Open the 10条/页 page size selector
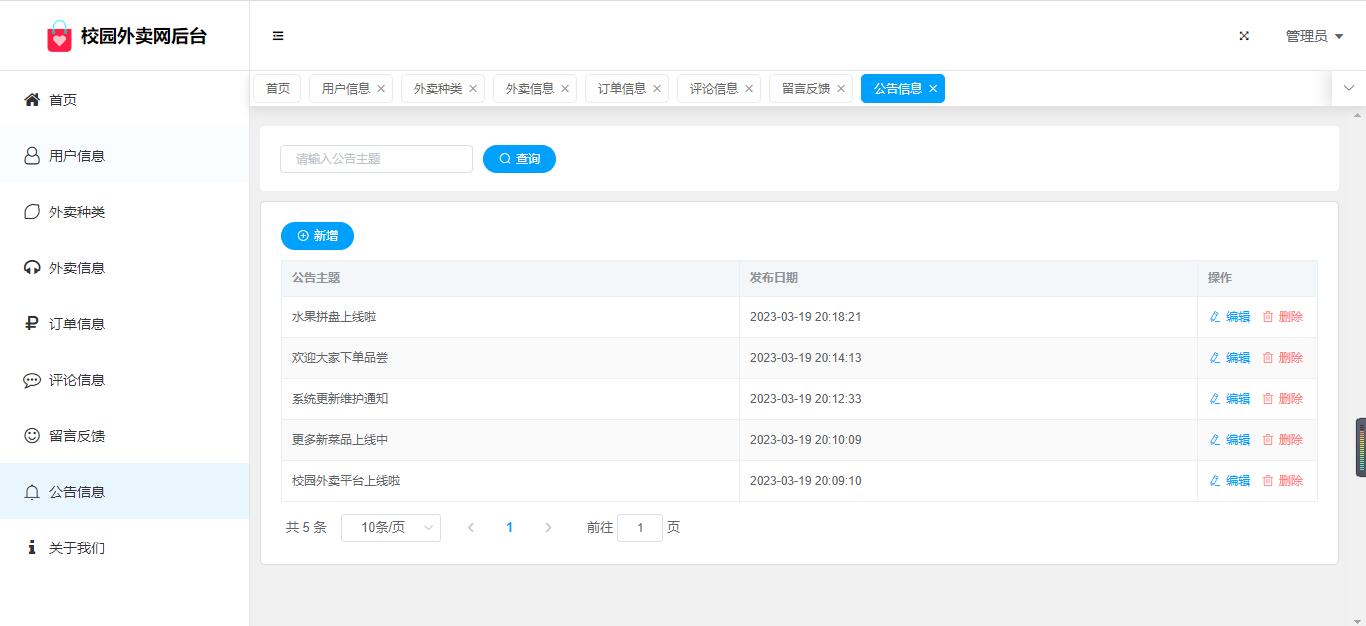Viewport: 1366px width, 626px height. coord(390,527)
